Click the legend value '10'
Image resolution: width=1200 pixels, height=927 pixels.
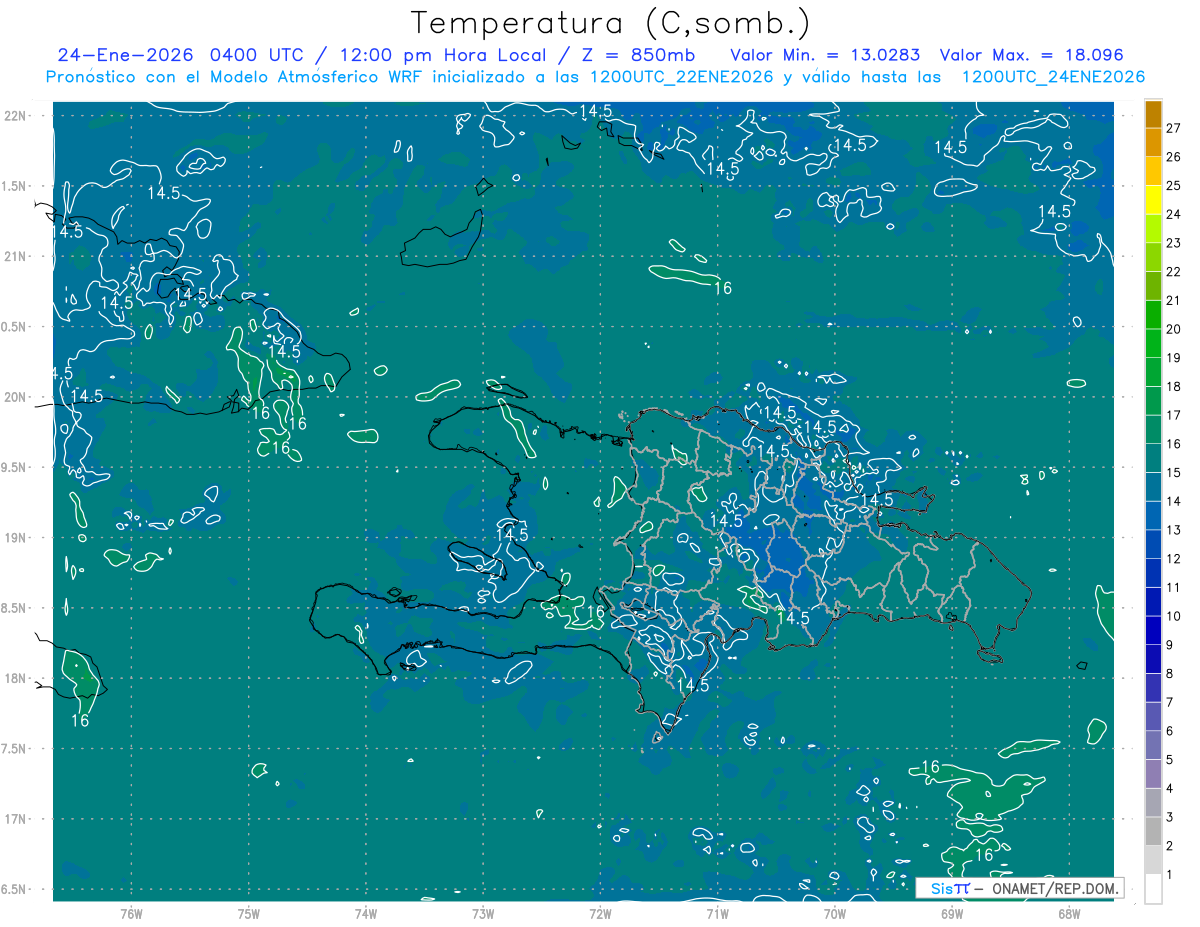coord(1174,616)
